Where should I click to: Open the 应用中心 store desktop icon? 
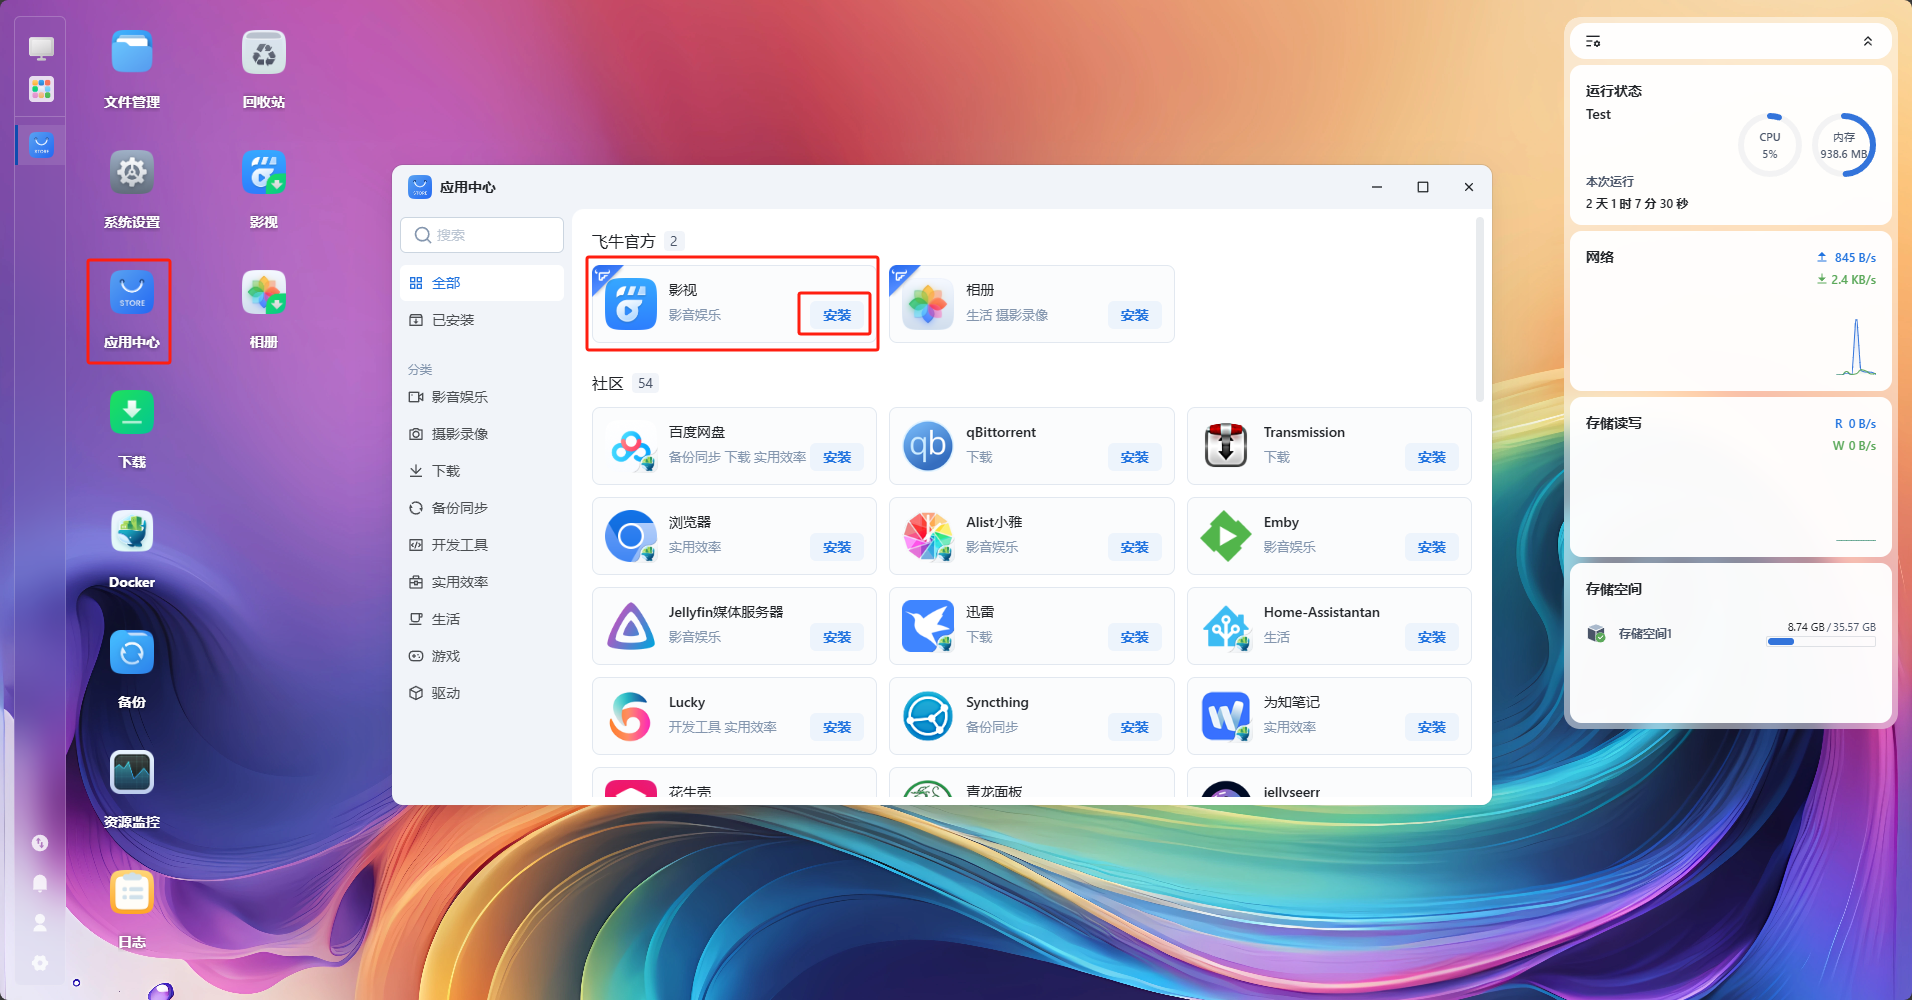[132, 293]
